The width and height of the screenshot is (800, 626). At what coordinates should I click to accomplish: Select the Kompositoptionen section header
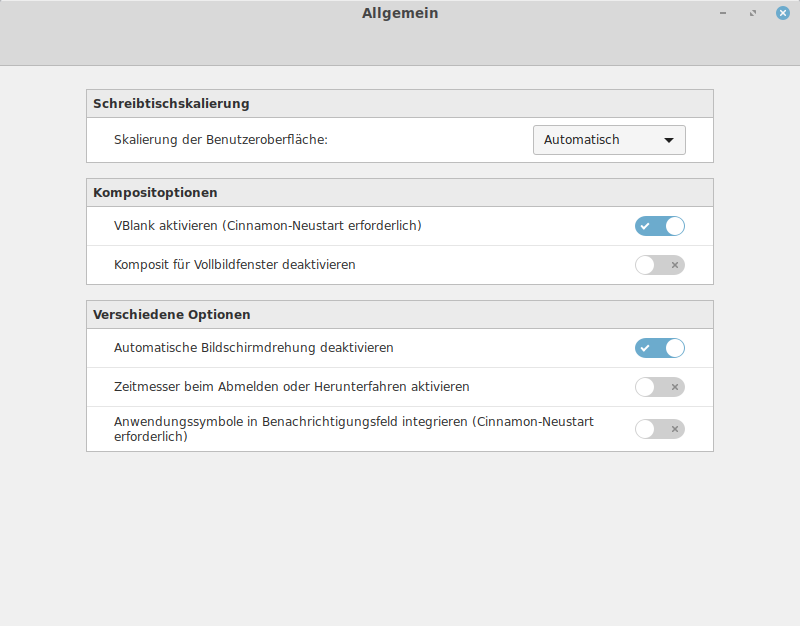coord(155,192)
